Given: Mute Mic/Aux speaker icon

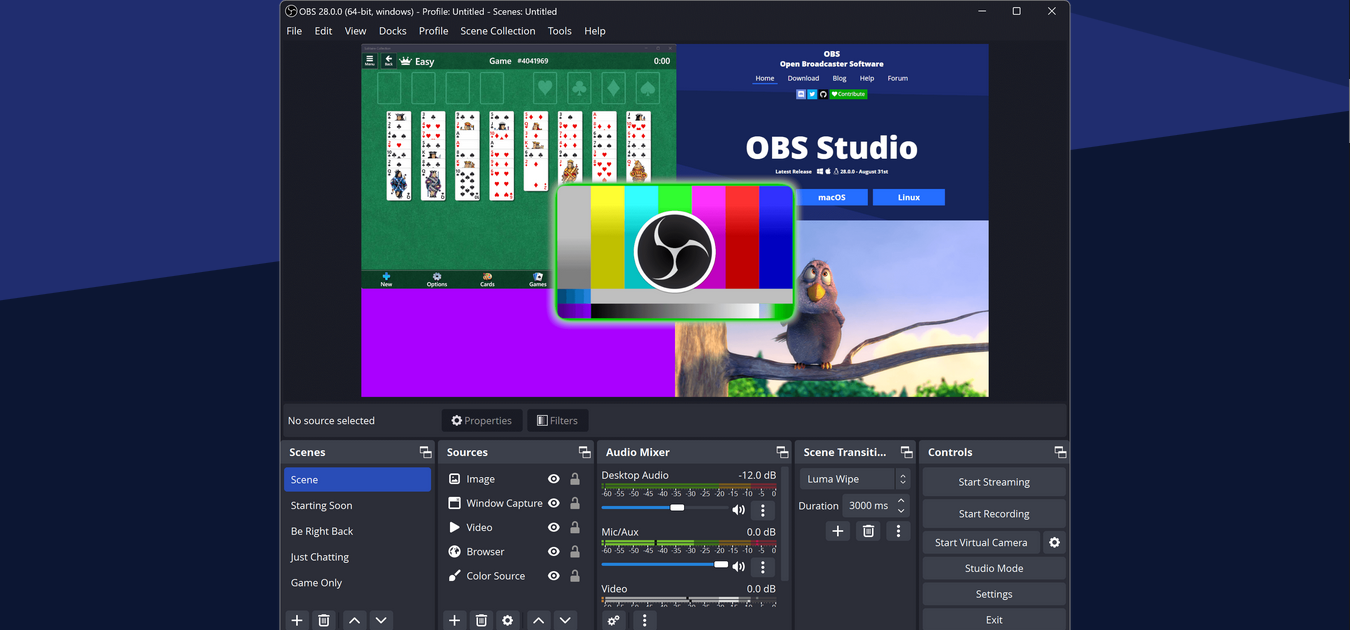Looking at the screenshot, I should click(x=739, y=566).
